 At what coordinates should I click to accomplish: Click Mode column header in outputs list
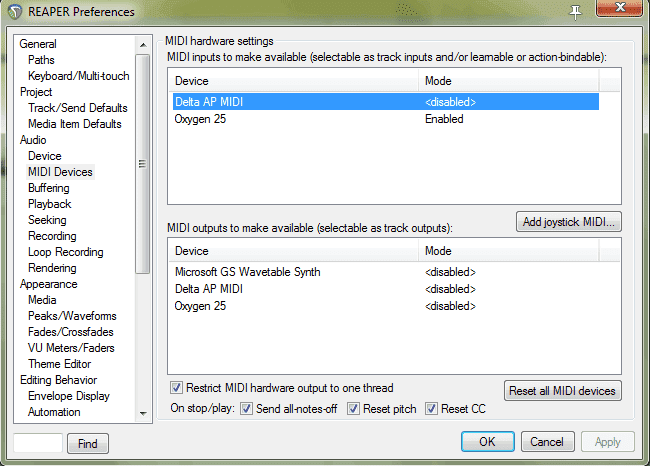(x=509, y=251)
